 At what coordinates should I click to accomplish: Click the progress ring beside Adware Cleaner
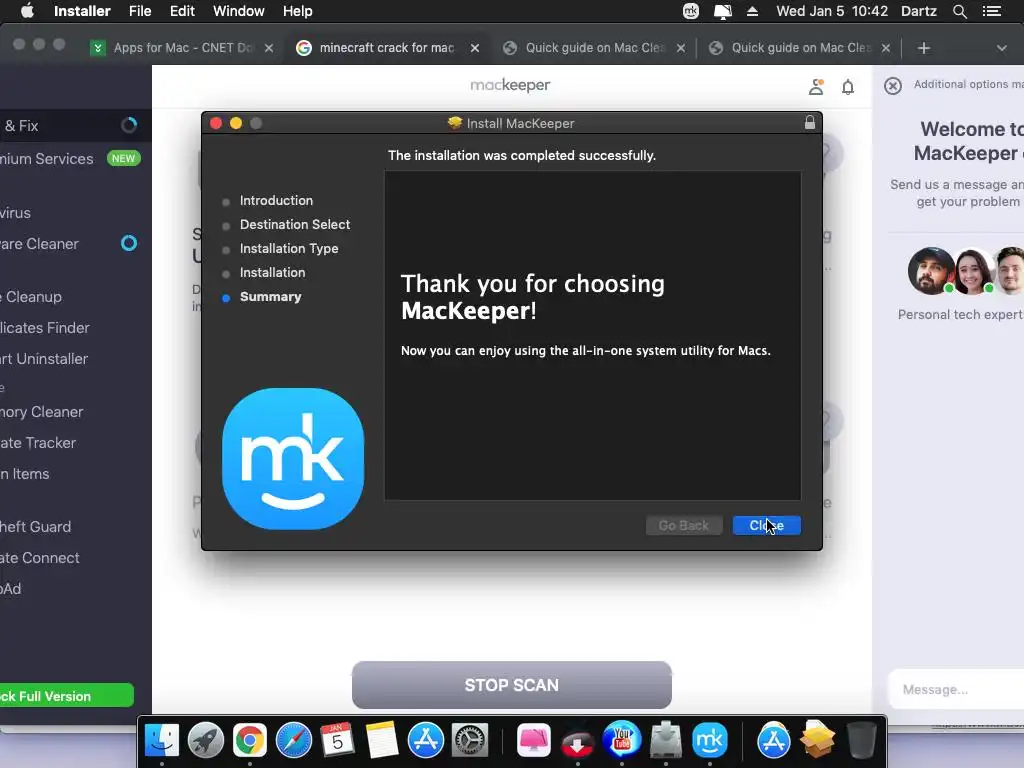[x=129, y=243]
